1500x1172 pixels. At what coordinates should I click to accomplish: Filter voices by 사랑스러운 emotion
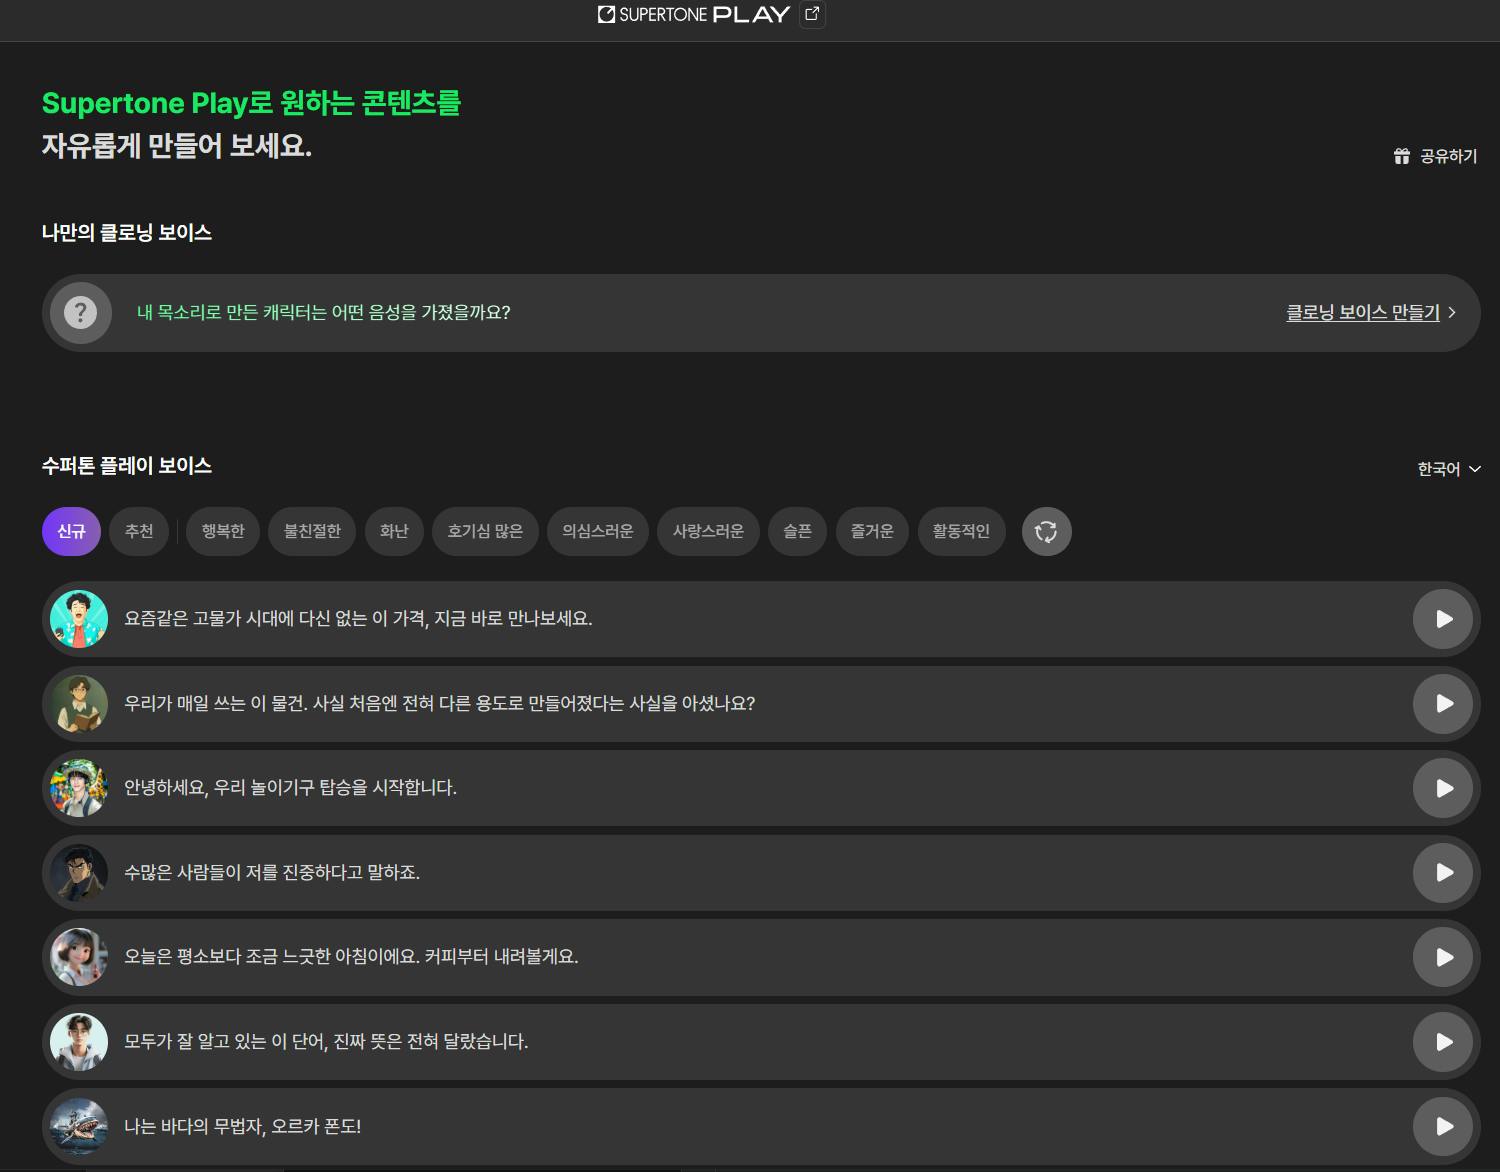pos(708,531)
